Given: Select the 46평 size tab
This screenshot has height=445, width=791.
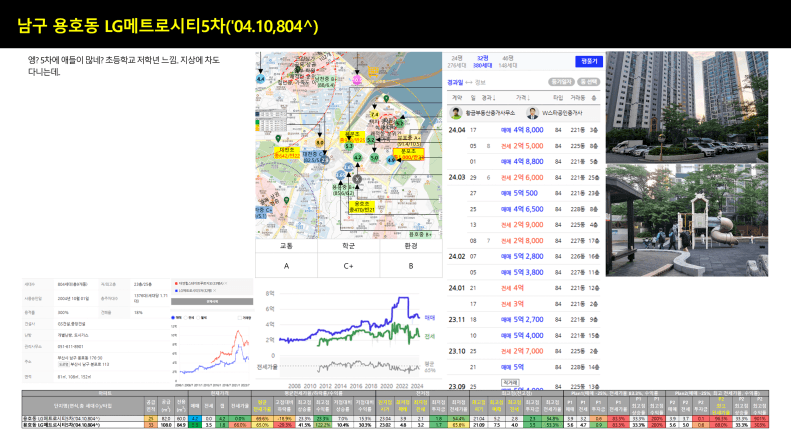Looking at the screenshot, I should pyautogui.click(x=507, y=62).
